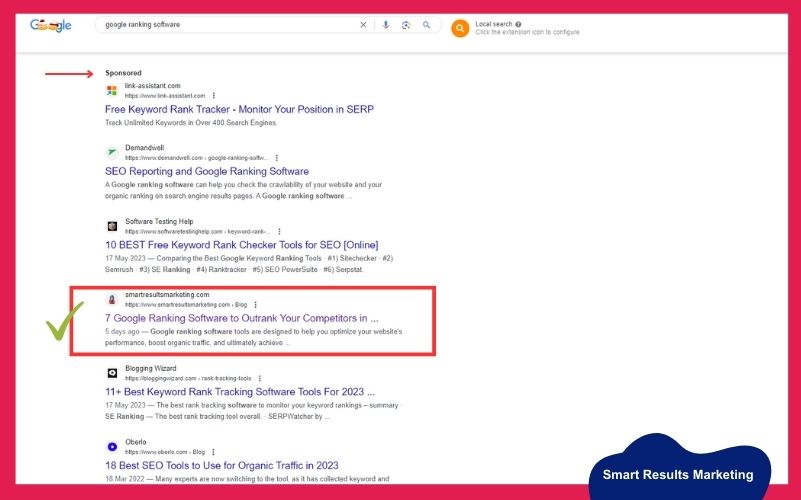The width and height of the screenshot is (801, 500).
Task: Open three-dot menu for link-assistant.com result
Action: [214, 96]
